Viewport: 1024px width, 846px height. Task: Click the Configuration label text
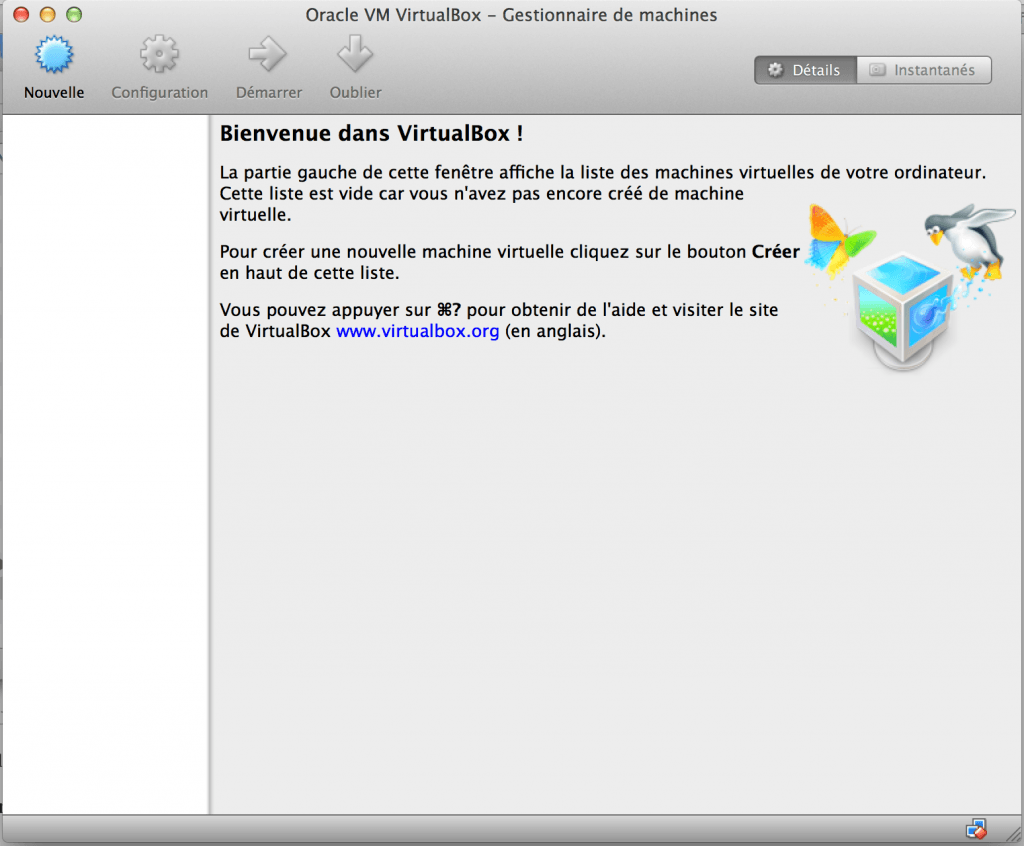point(159,92)
